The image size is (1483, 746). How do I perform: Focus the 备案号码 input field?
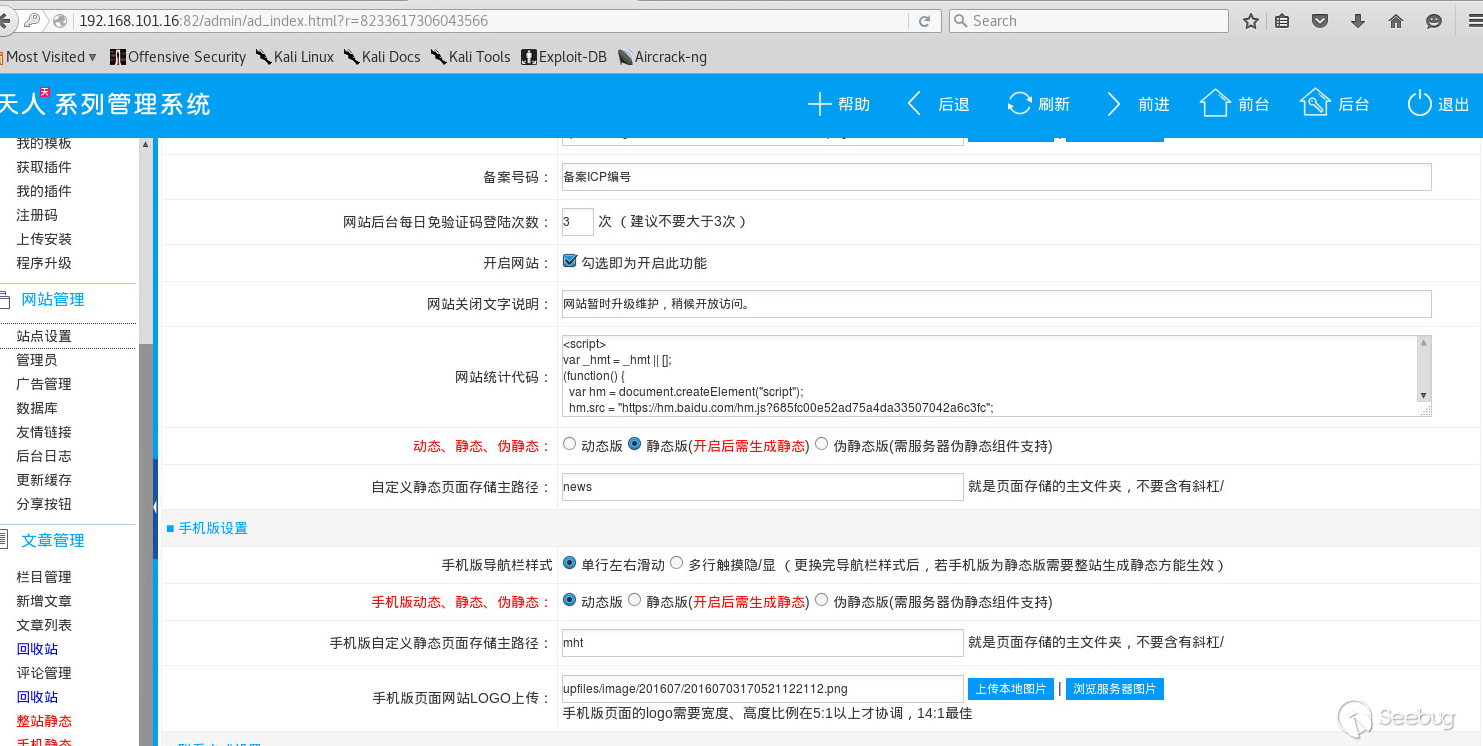pyautogui.click(x=996, y=177)
